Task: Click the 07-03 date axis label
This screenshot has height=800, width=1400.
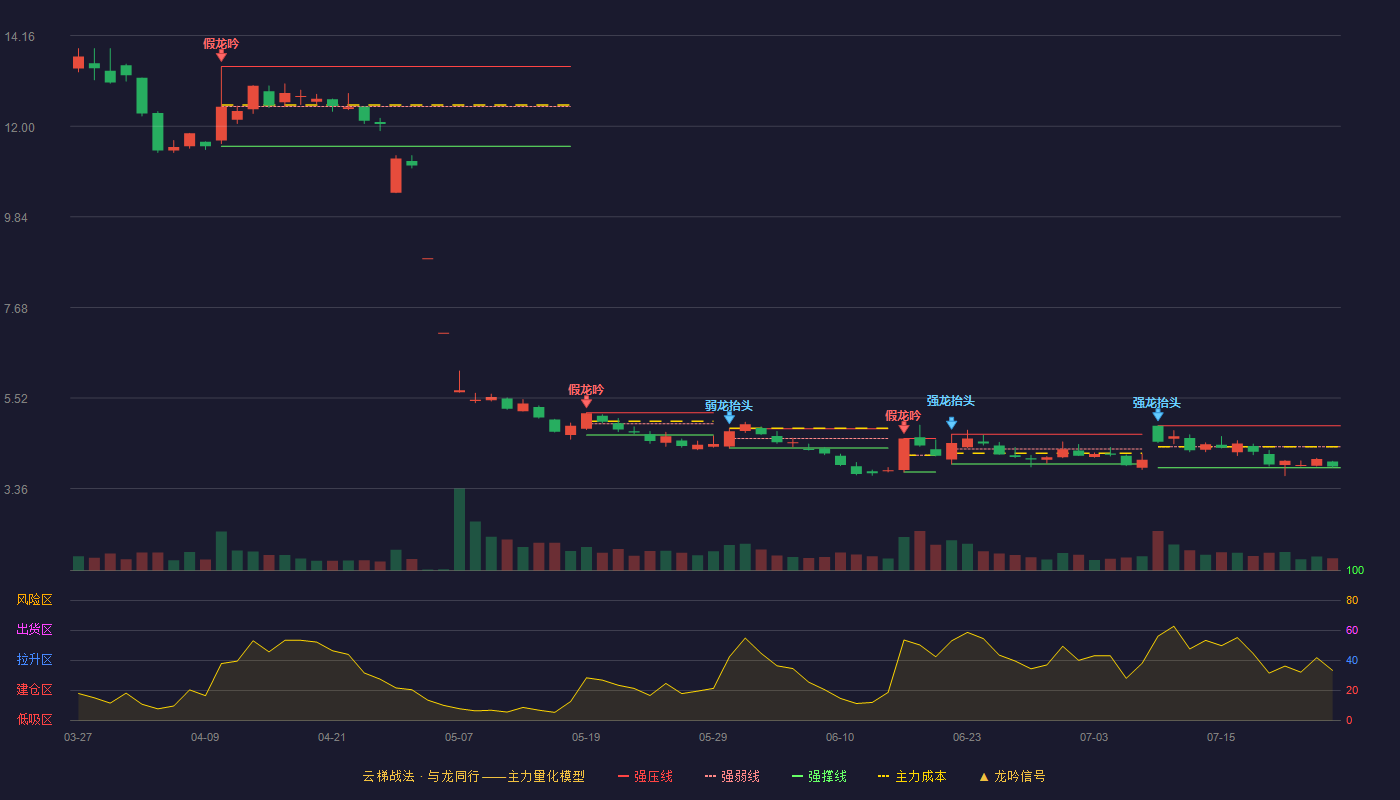Action: tap(1094, 737)
